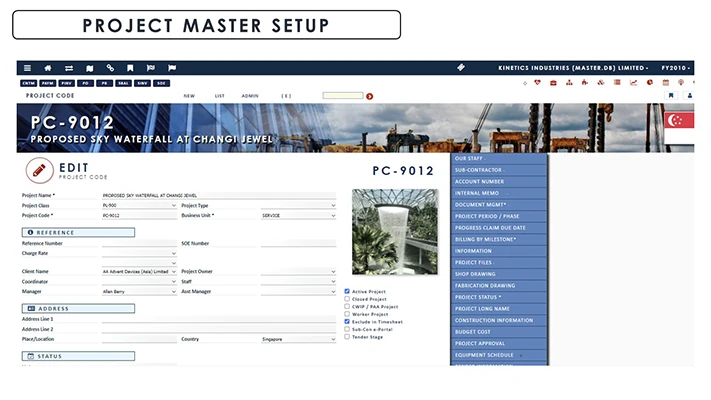Check the Closed Project checkbox

[x=347, y=299]
